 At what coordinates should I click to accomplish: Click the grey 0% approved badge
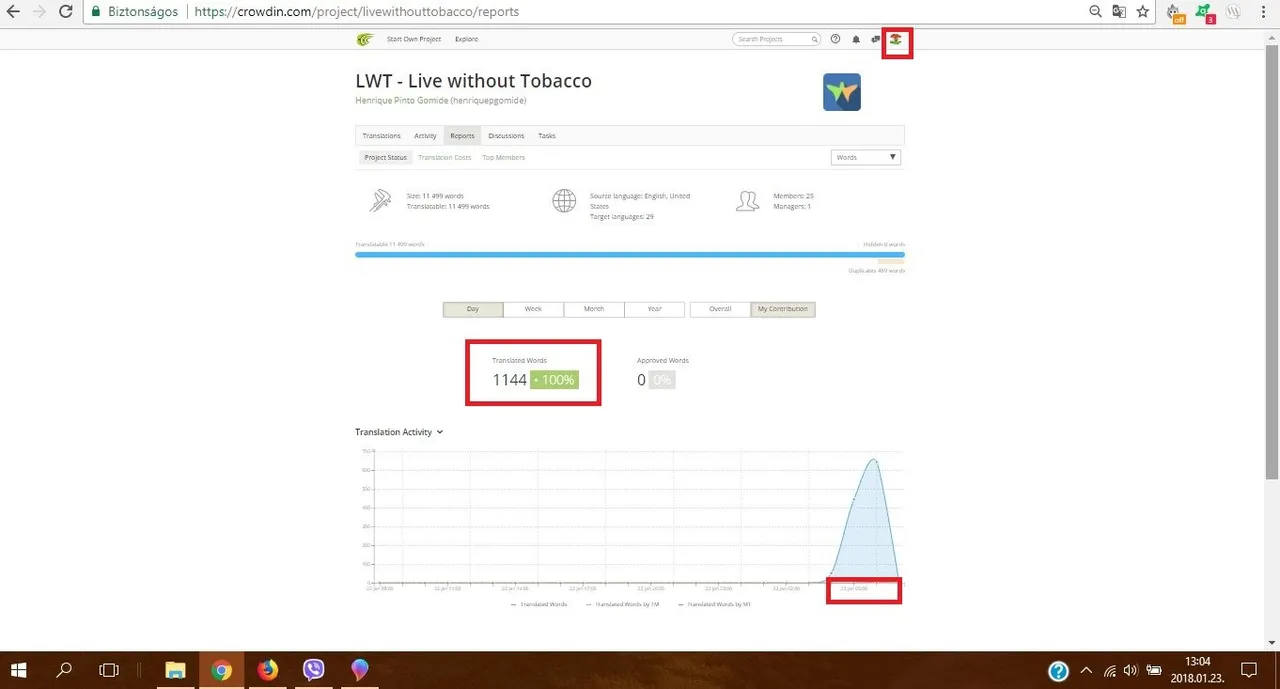661,380
